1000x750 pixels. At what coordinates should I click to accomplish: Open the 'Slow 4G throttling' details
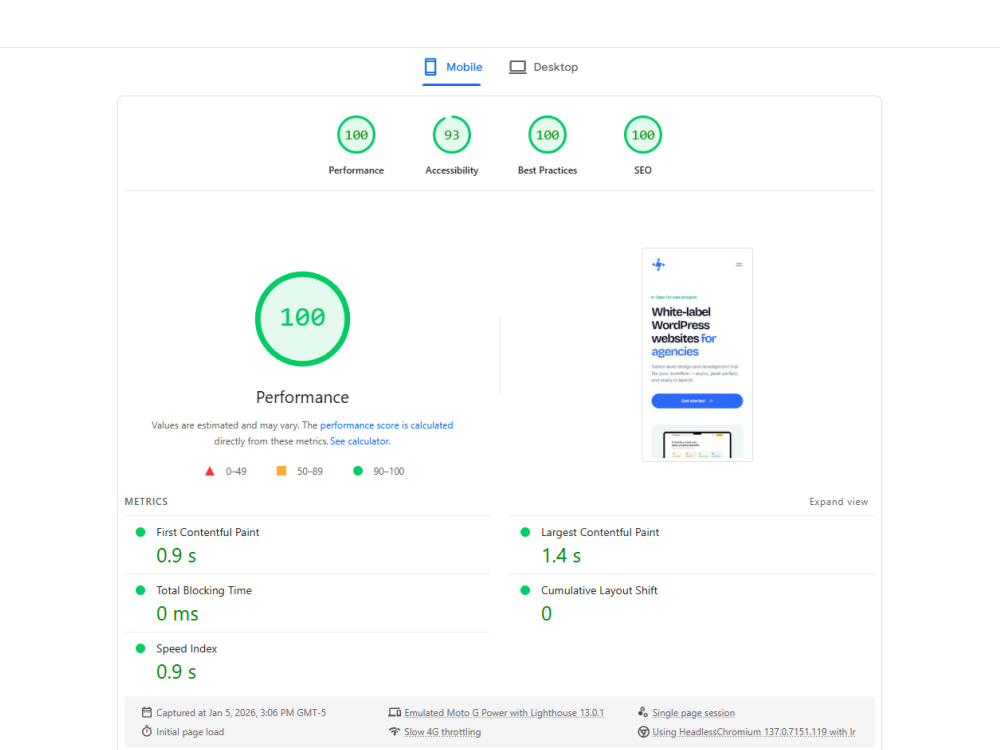[443, 732]
